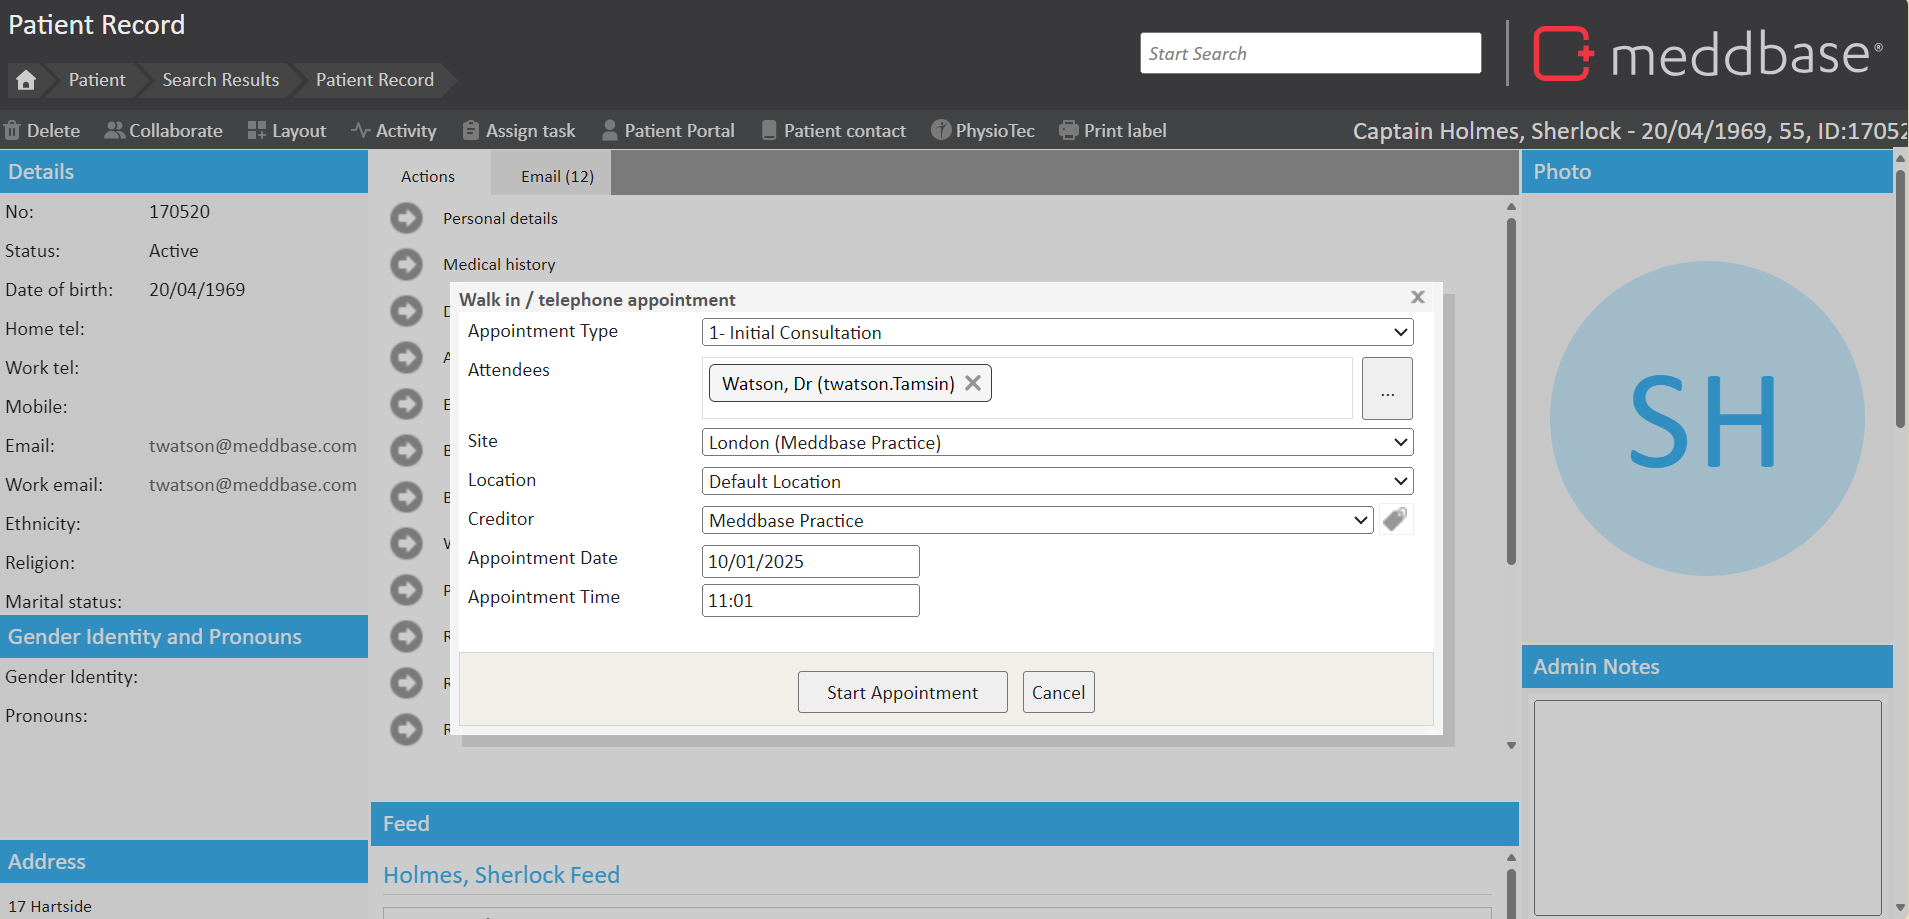The image size is (1909, 919).
Task: Click the Appointment Date field
Action: pyautogui.click(x=810, y=561)
